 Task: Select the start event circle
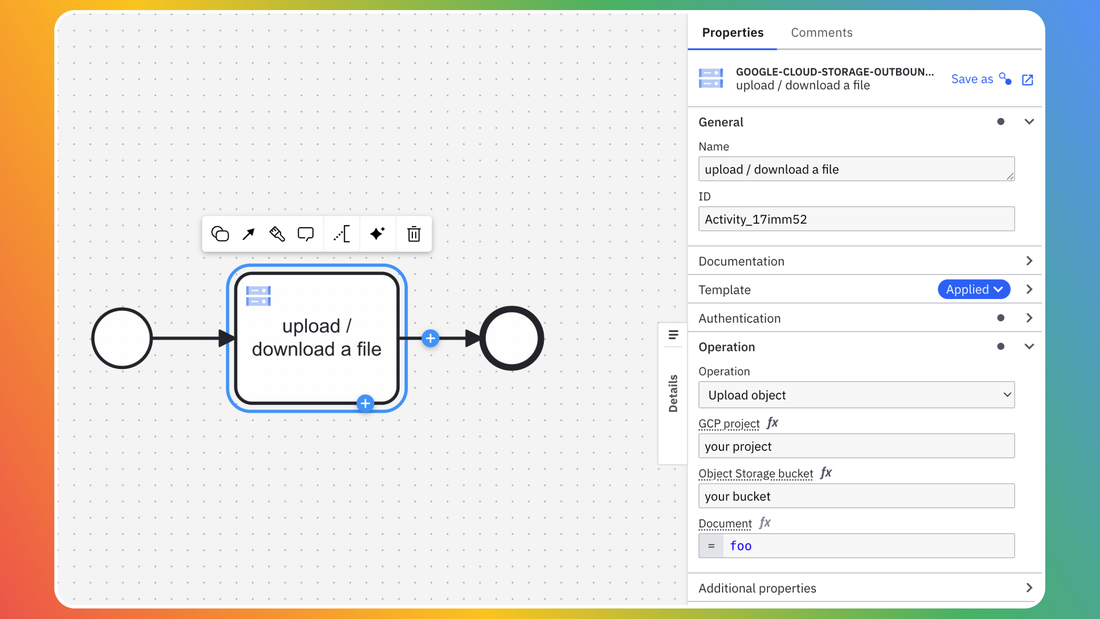(122, 338)
